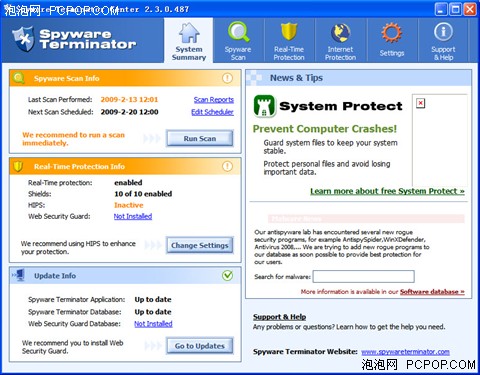Viewport: 480px width, 375px height.
Task: Click Not Installed link for Web Security Guard
Action: coord(133,216)
